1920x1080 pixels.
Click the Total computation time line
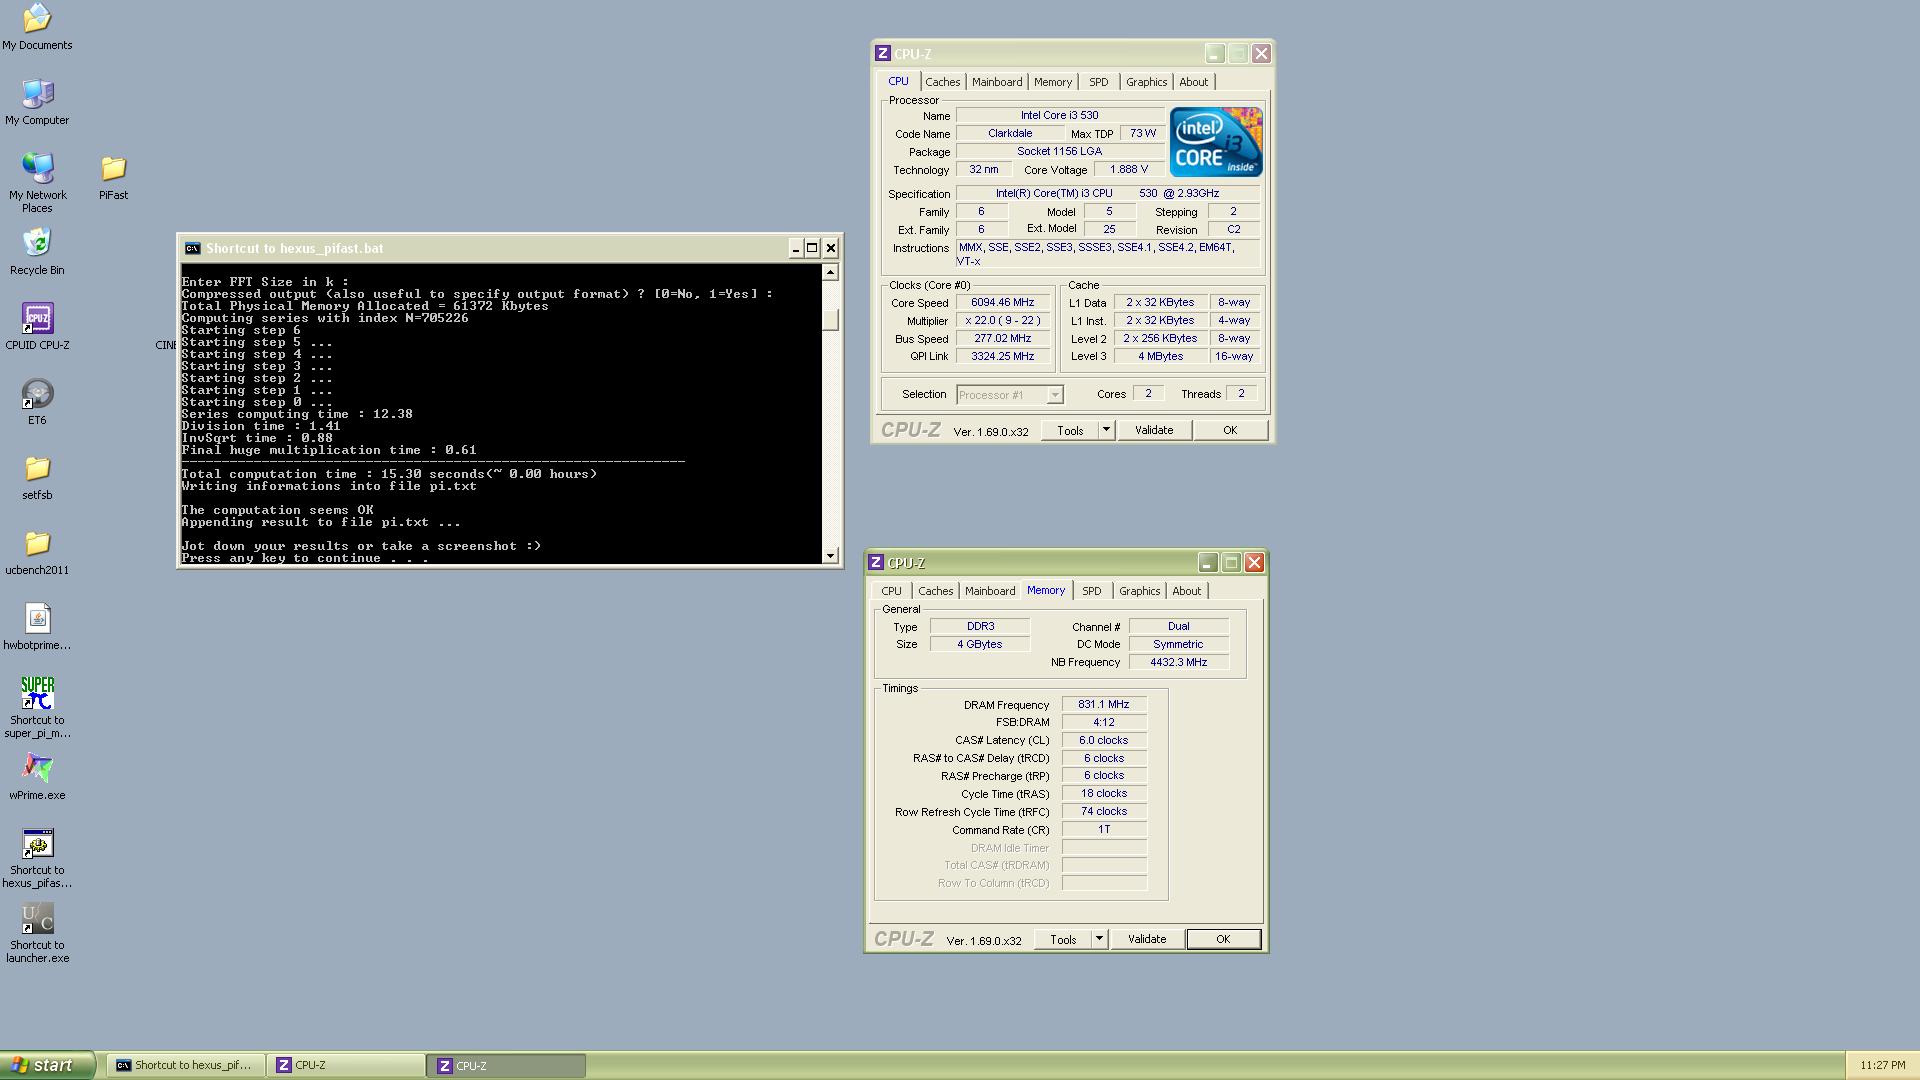389,474
